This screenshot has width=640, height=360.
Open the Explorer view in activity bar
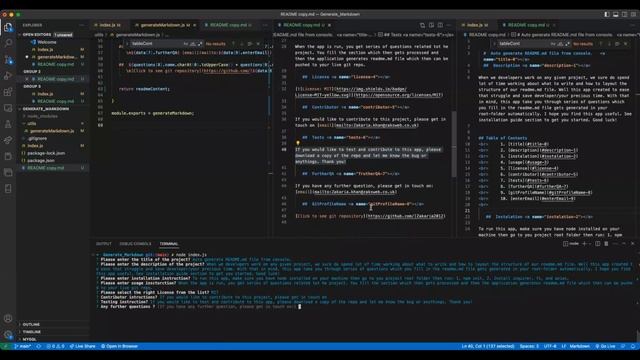[x=8, y=27]
